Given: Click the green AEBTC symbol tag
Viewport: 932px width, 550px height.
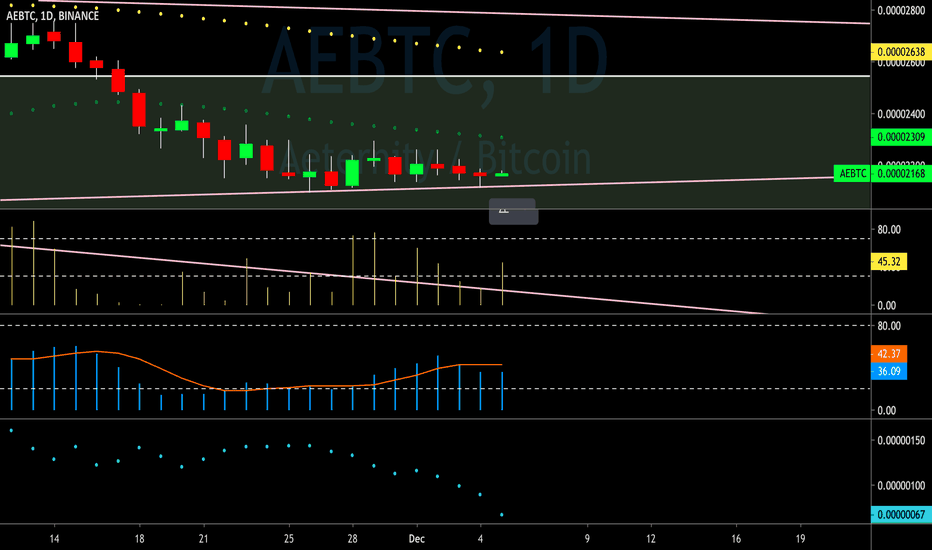Looking at the screenshot, I should 852,174.
